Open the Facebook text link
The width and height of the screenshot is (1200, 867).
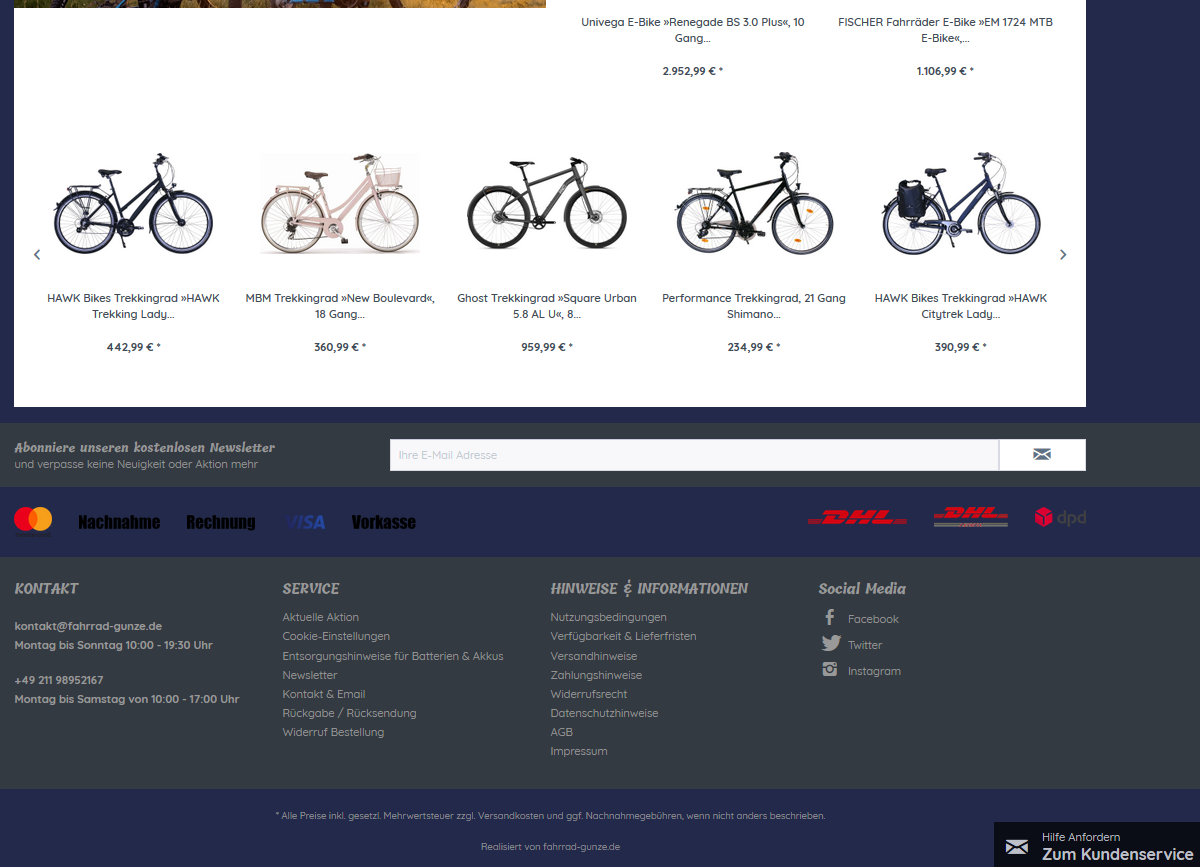coord(873,619)
